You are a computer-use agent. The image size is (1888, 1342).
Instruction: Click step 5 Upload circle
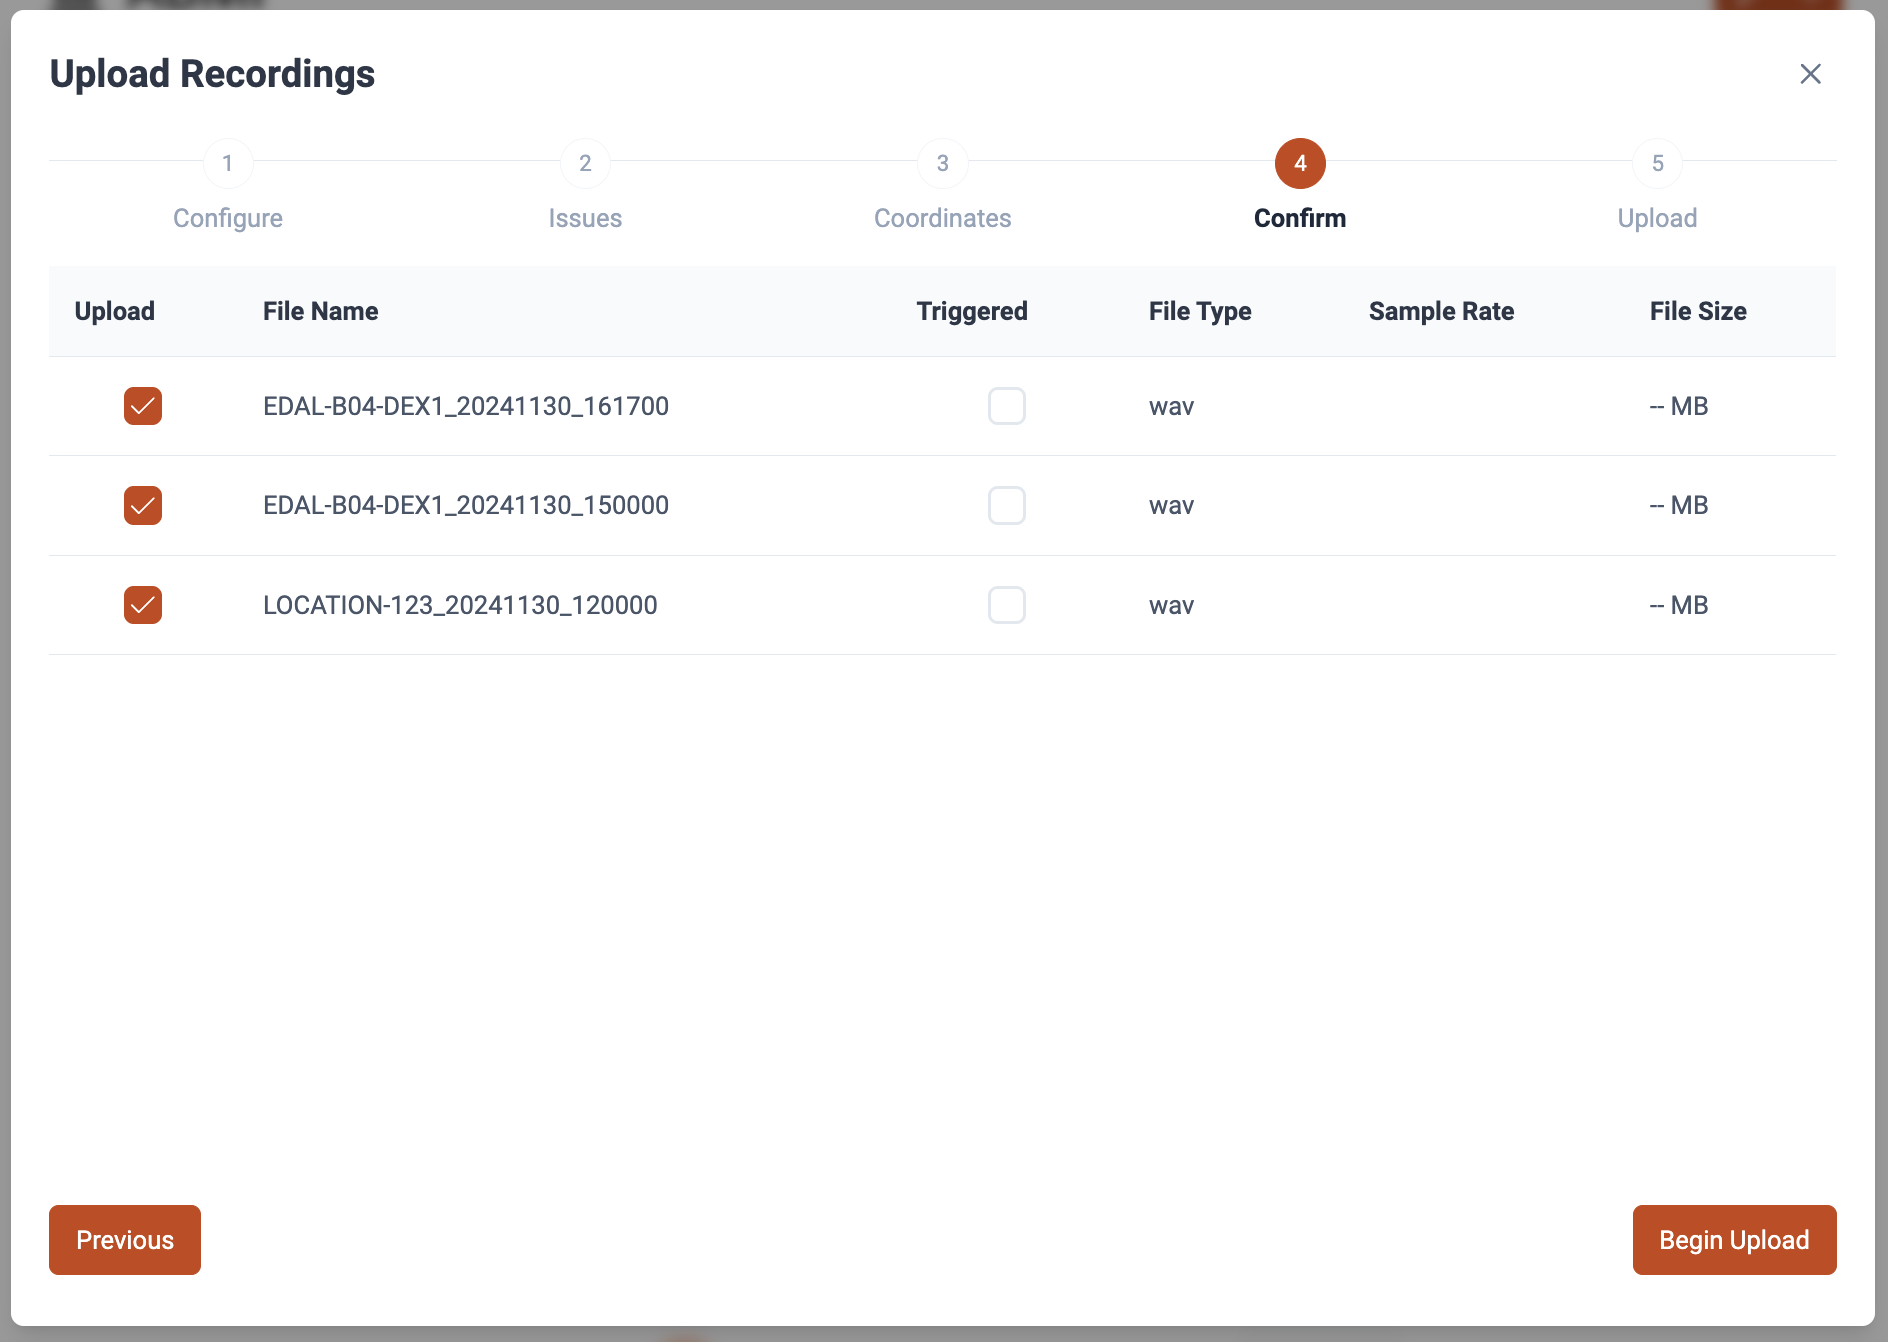click(x=1657, y=164)
